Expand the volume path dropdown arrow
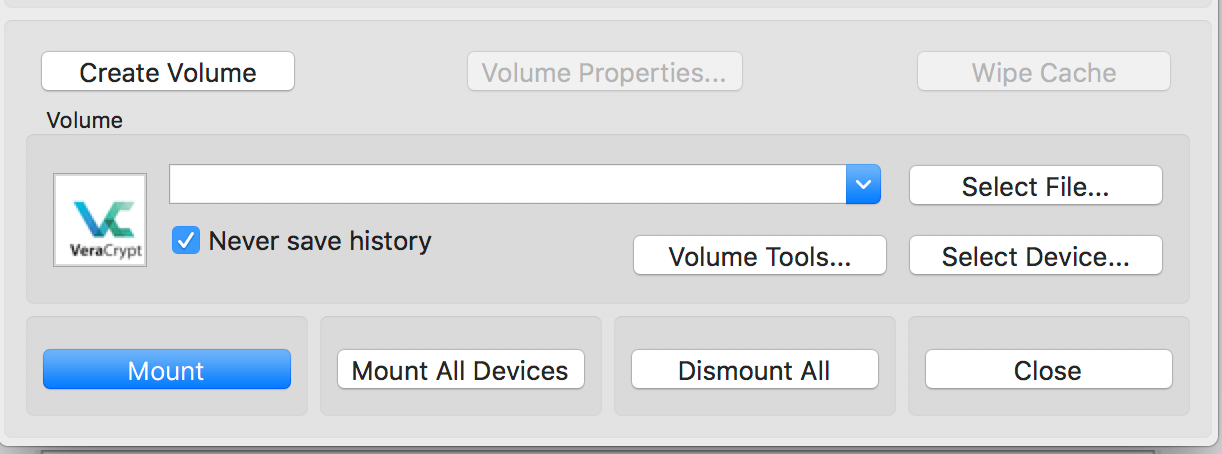Viewport: 1222px width, 454px height. point(863,185)
